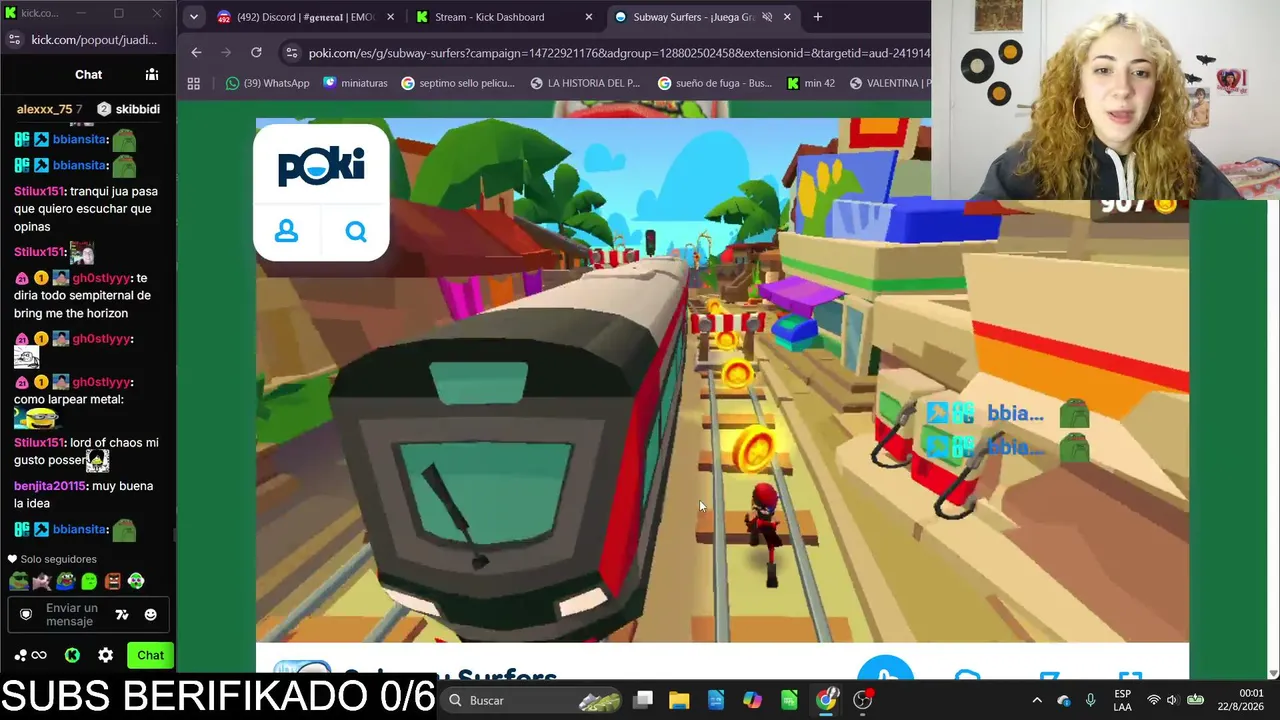This screenshot has width=1280, height=720.
Task: Show hidden system tray icons
Action: pos(1037,700)
